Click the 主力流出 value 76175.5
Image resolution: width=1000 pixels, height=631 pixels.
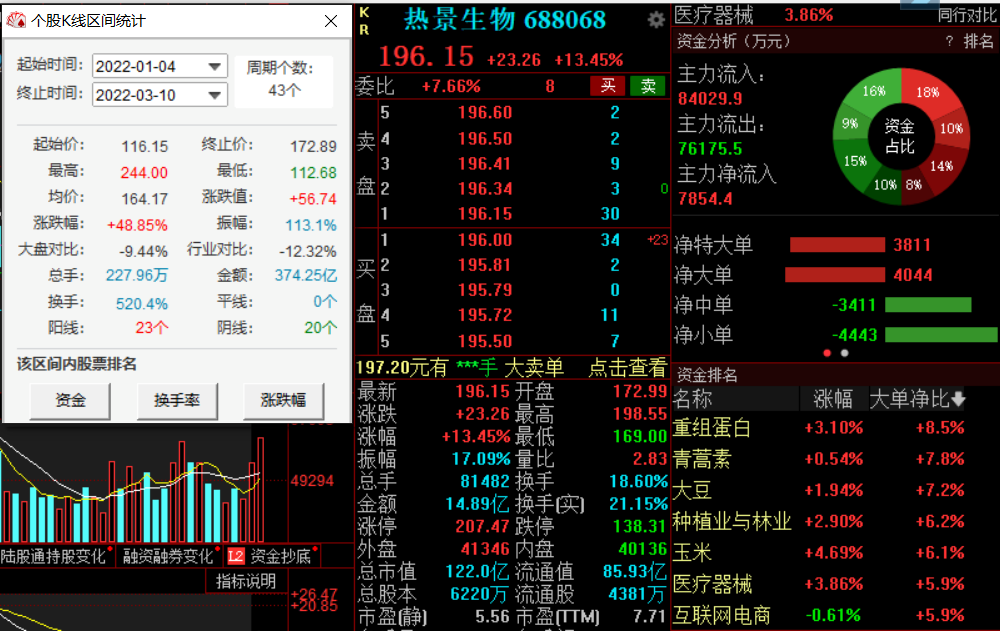pyautogui.click(x=710, y=149)
